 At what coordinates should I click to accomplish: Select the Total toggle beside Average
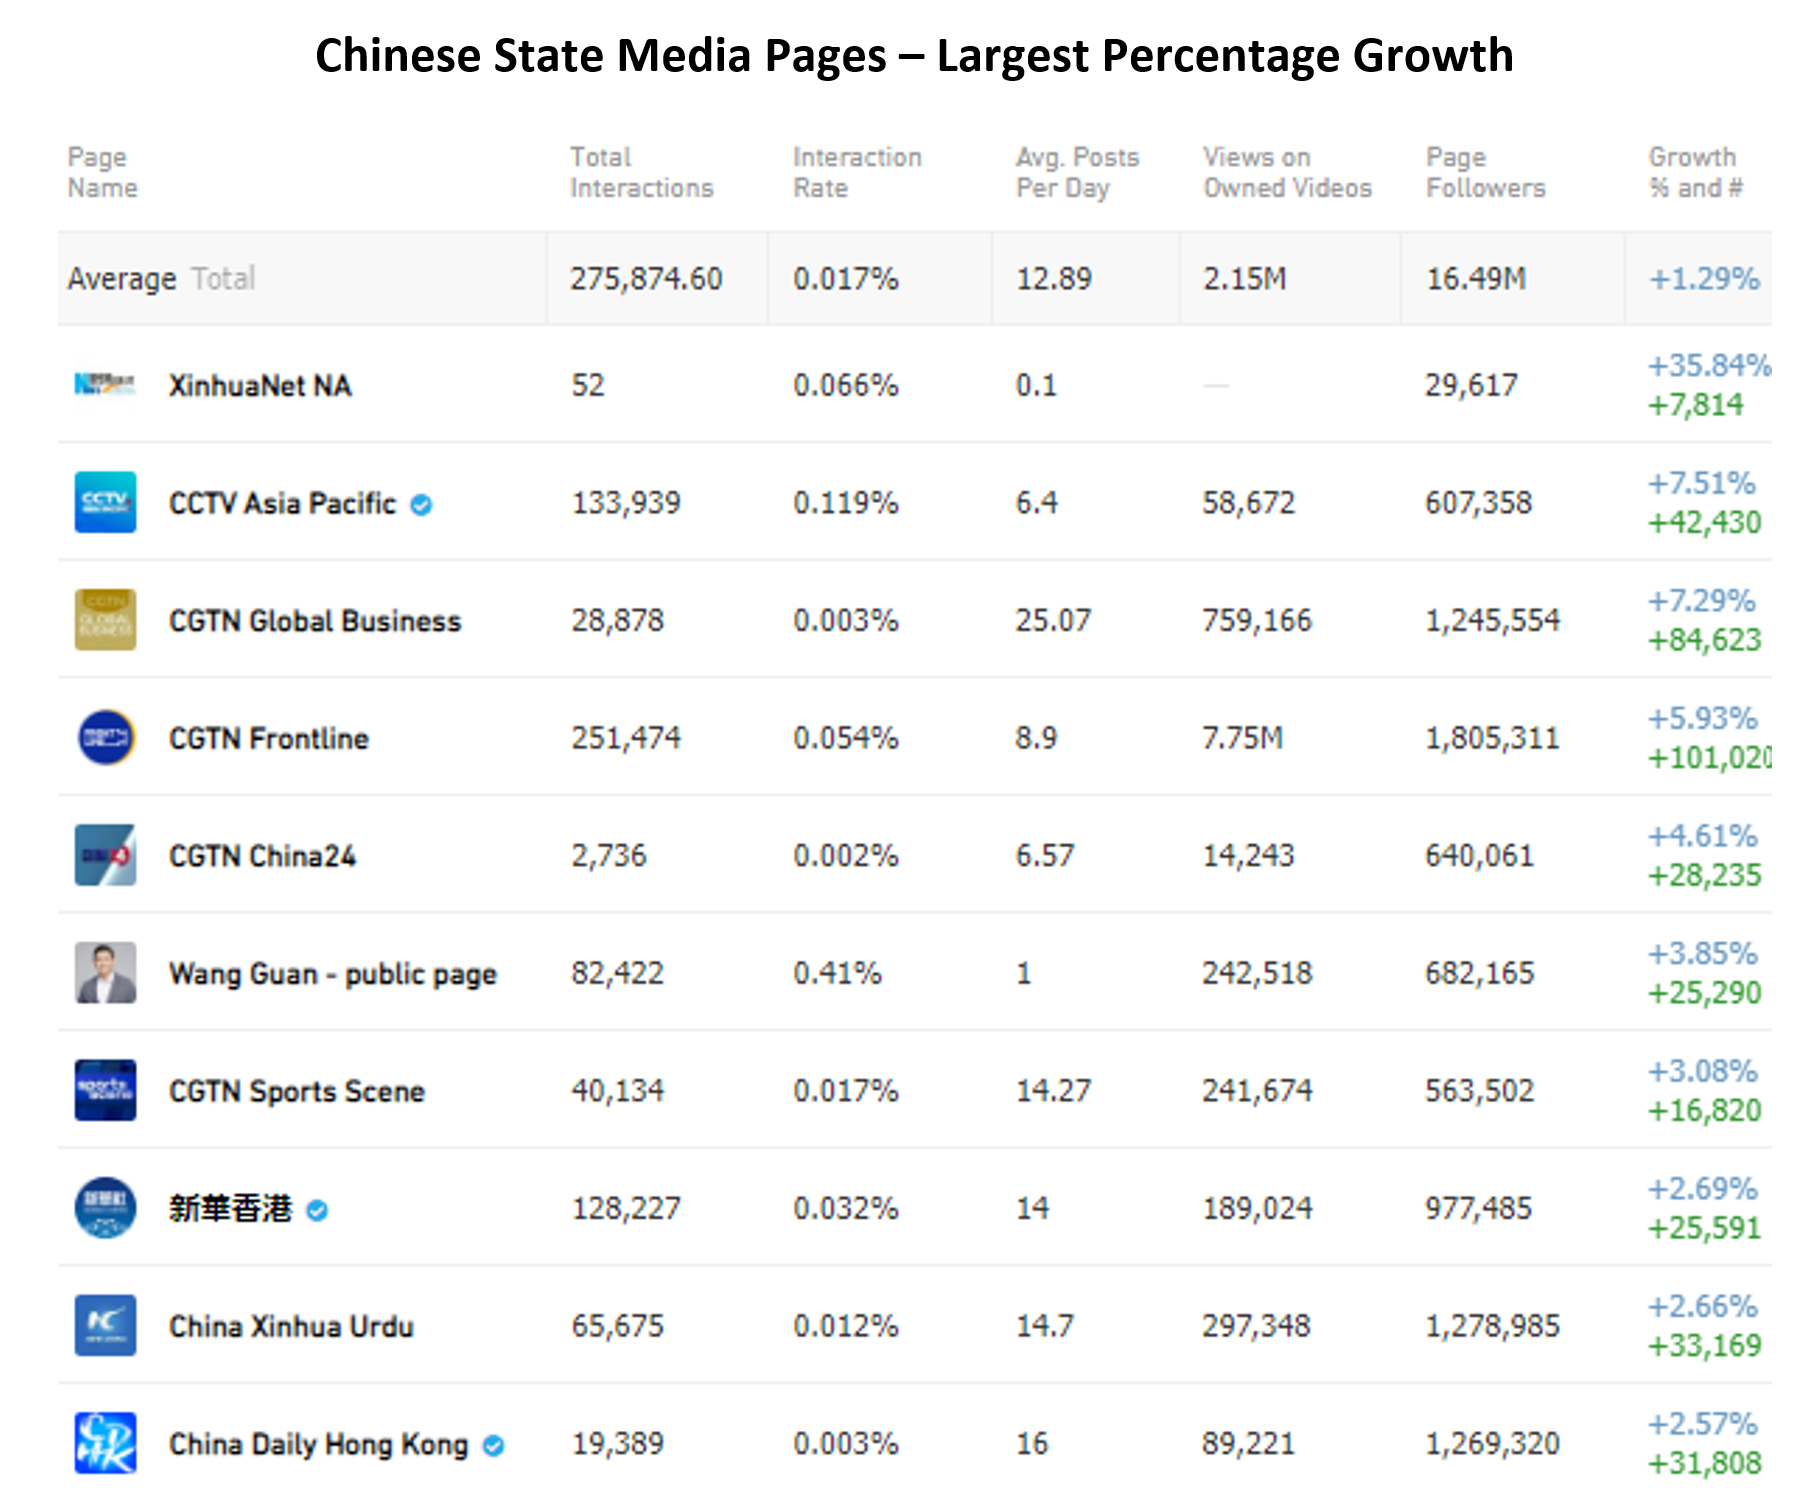point(223,278)
